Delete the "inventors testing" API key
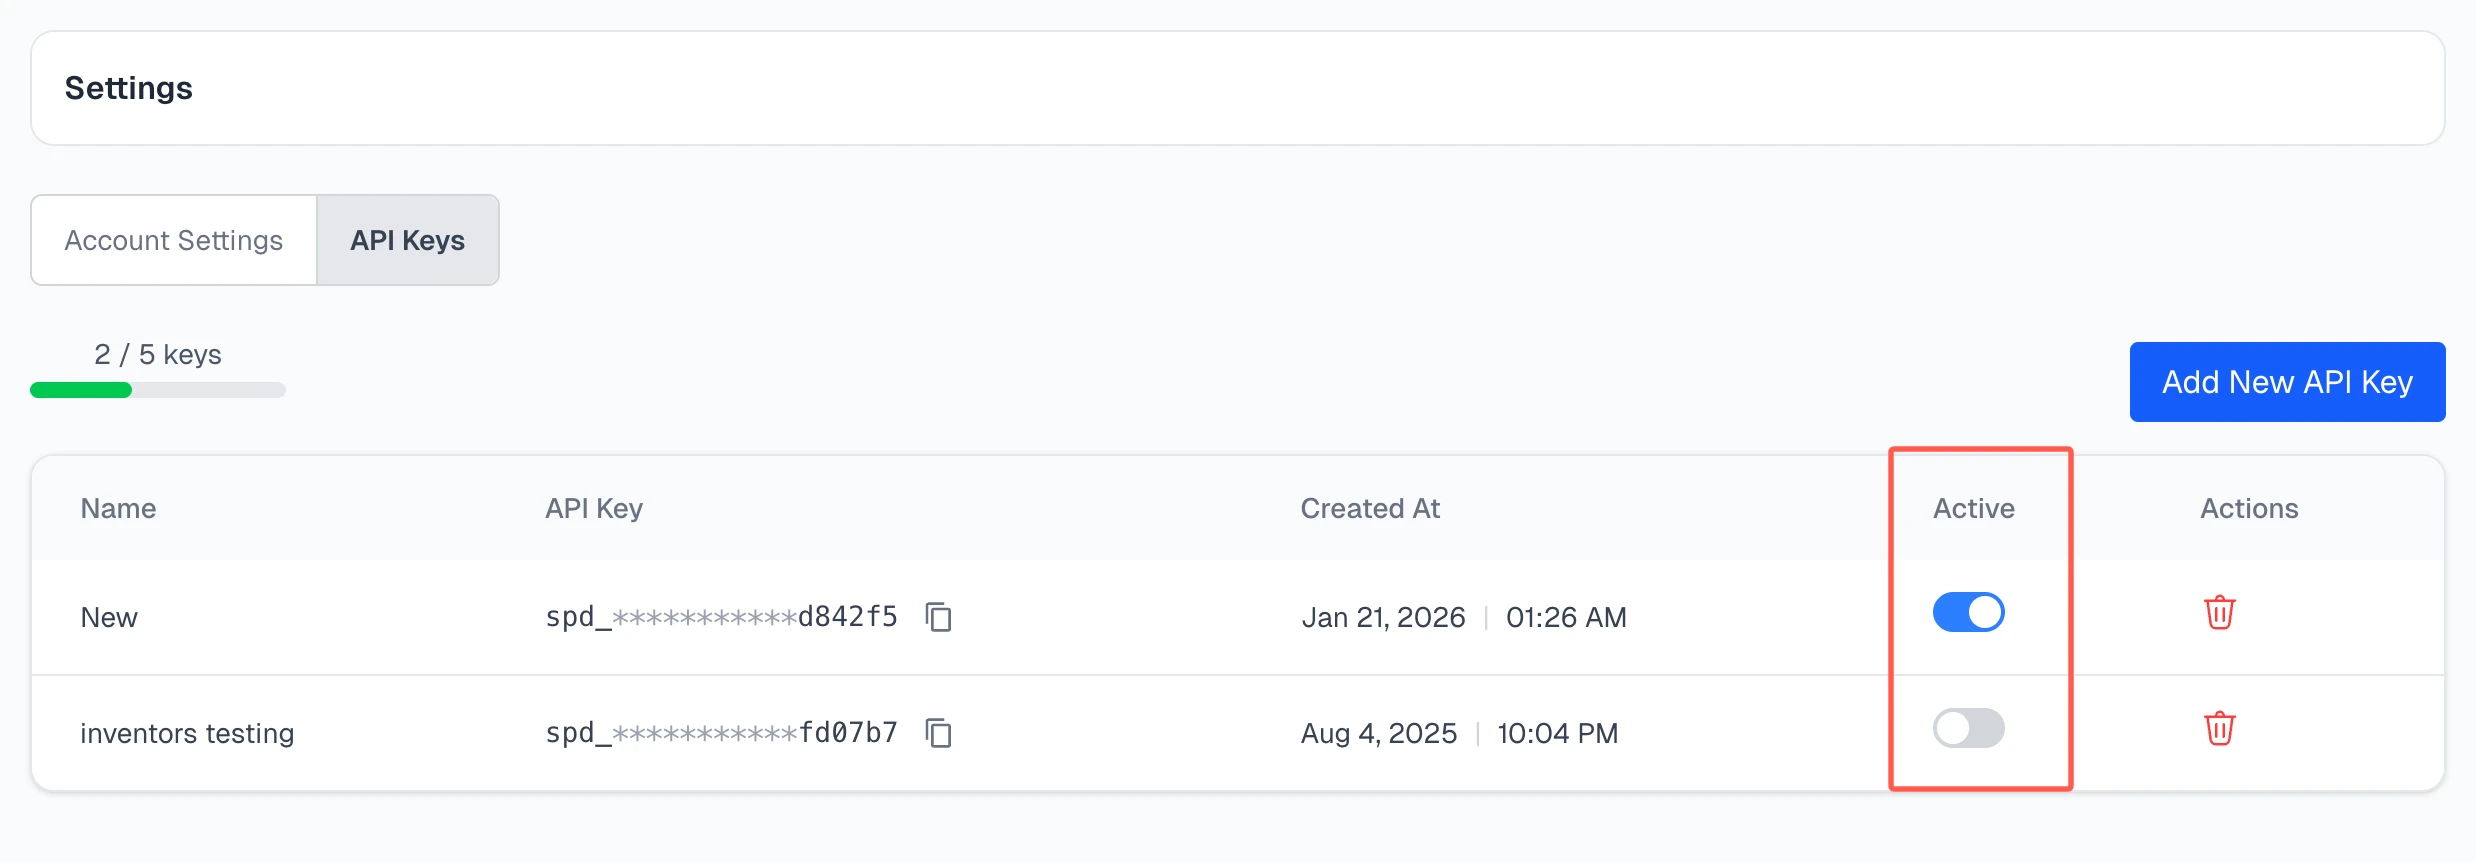The image size is (2476, 862). coord(2220,728)
